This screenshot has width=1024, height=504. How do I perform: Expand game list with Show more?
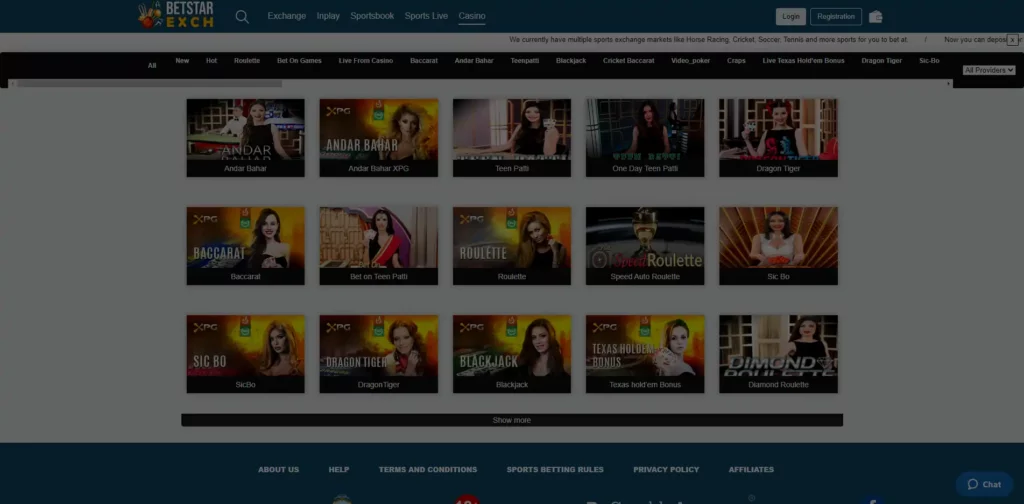512,420
